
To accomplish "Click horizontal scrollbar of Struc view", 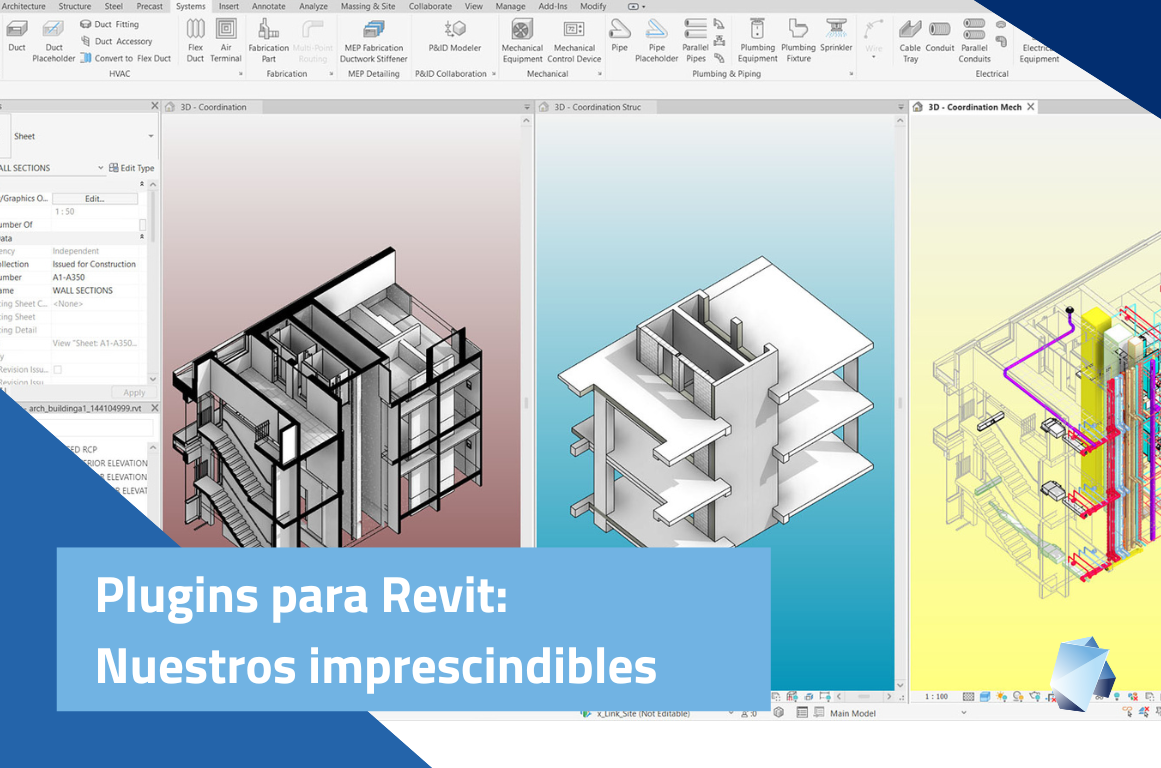I will (863, 697).
